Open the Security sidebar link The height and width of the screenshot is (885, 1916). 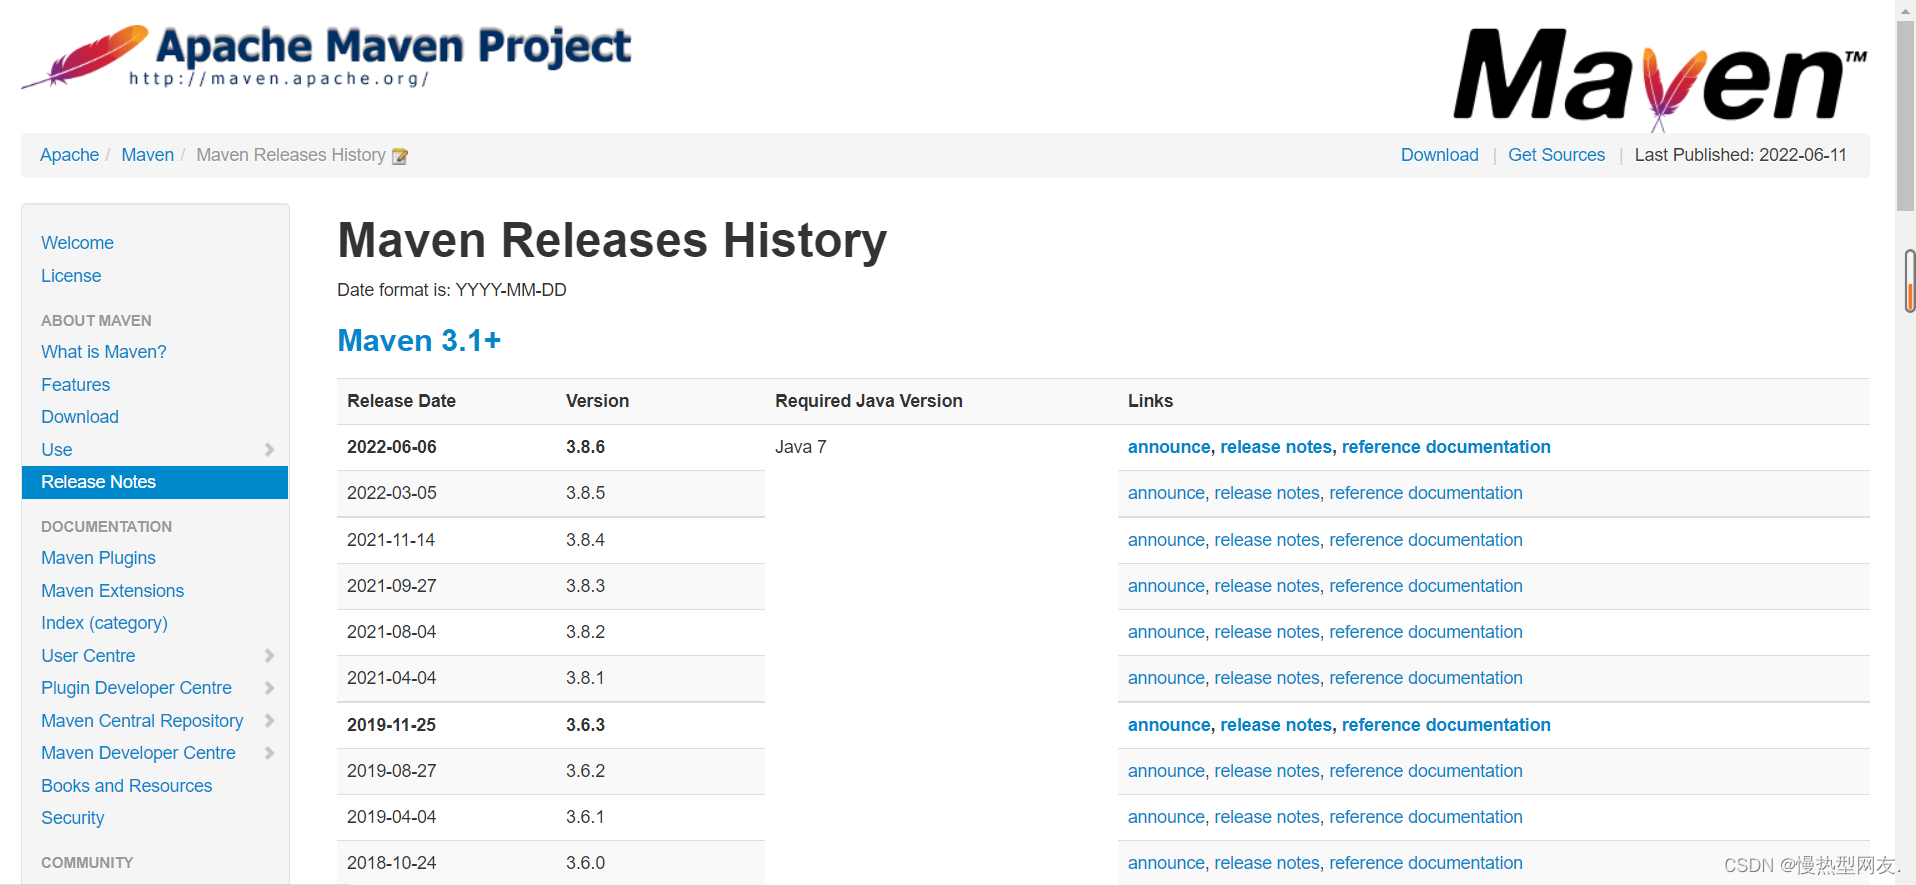(x=72, y=818)
